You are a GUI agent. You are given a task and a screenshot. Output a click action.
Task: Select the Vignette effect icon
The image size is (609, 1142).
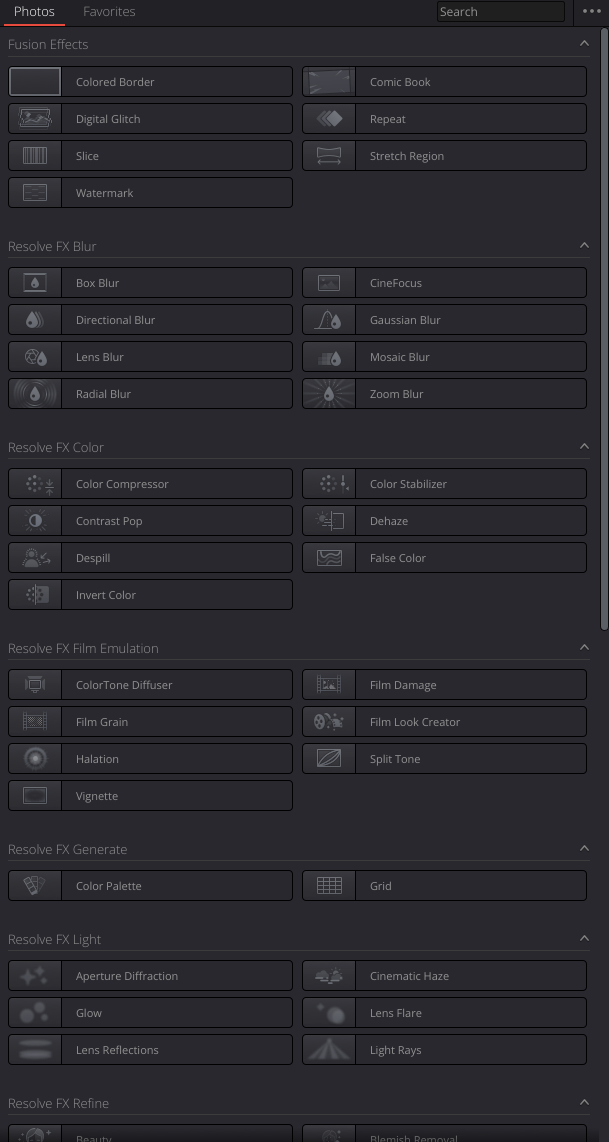coord(35,795)
